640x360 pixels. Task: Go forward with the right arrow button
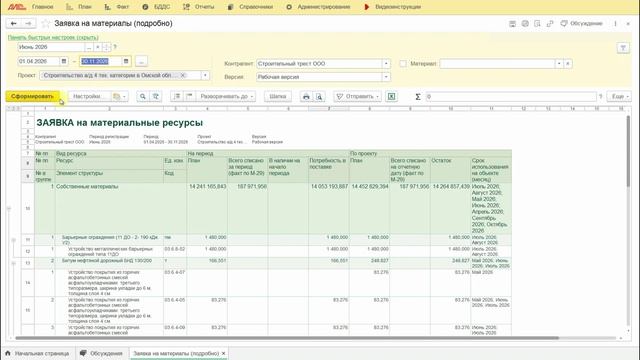28,24
